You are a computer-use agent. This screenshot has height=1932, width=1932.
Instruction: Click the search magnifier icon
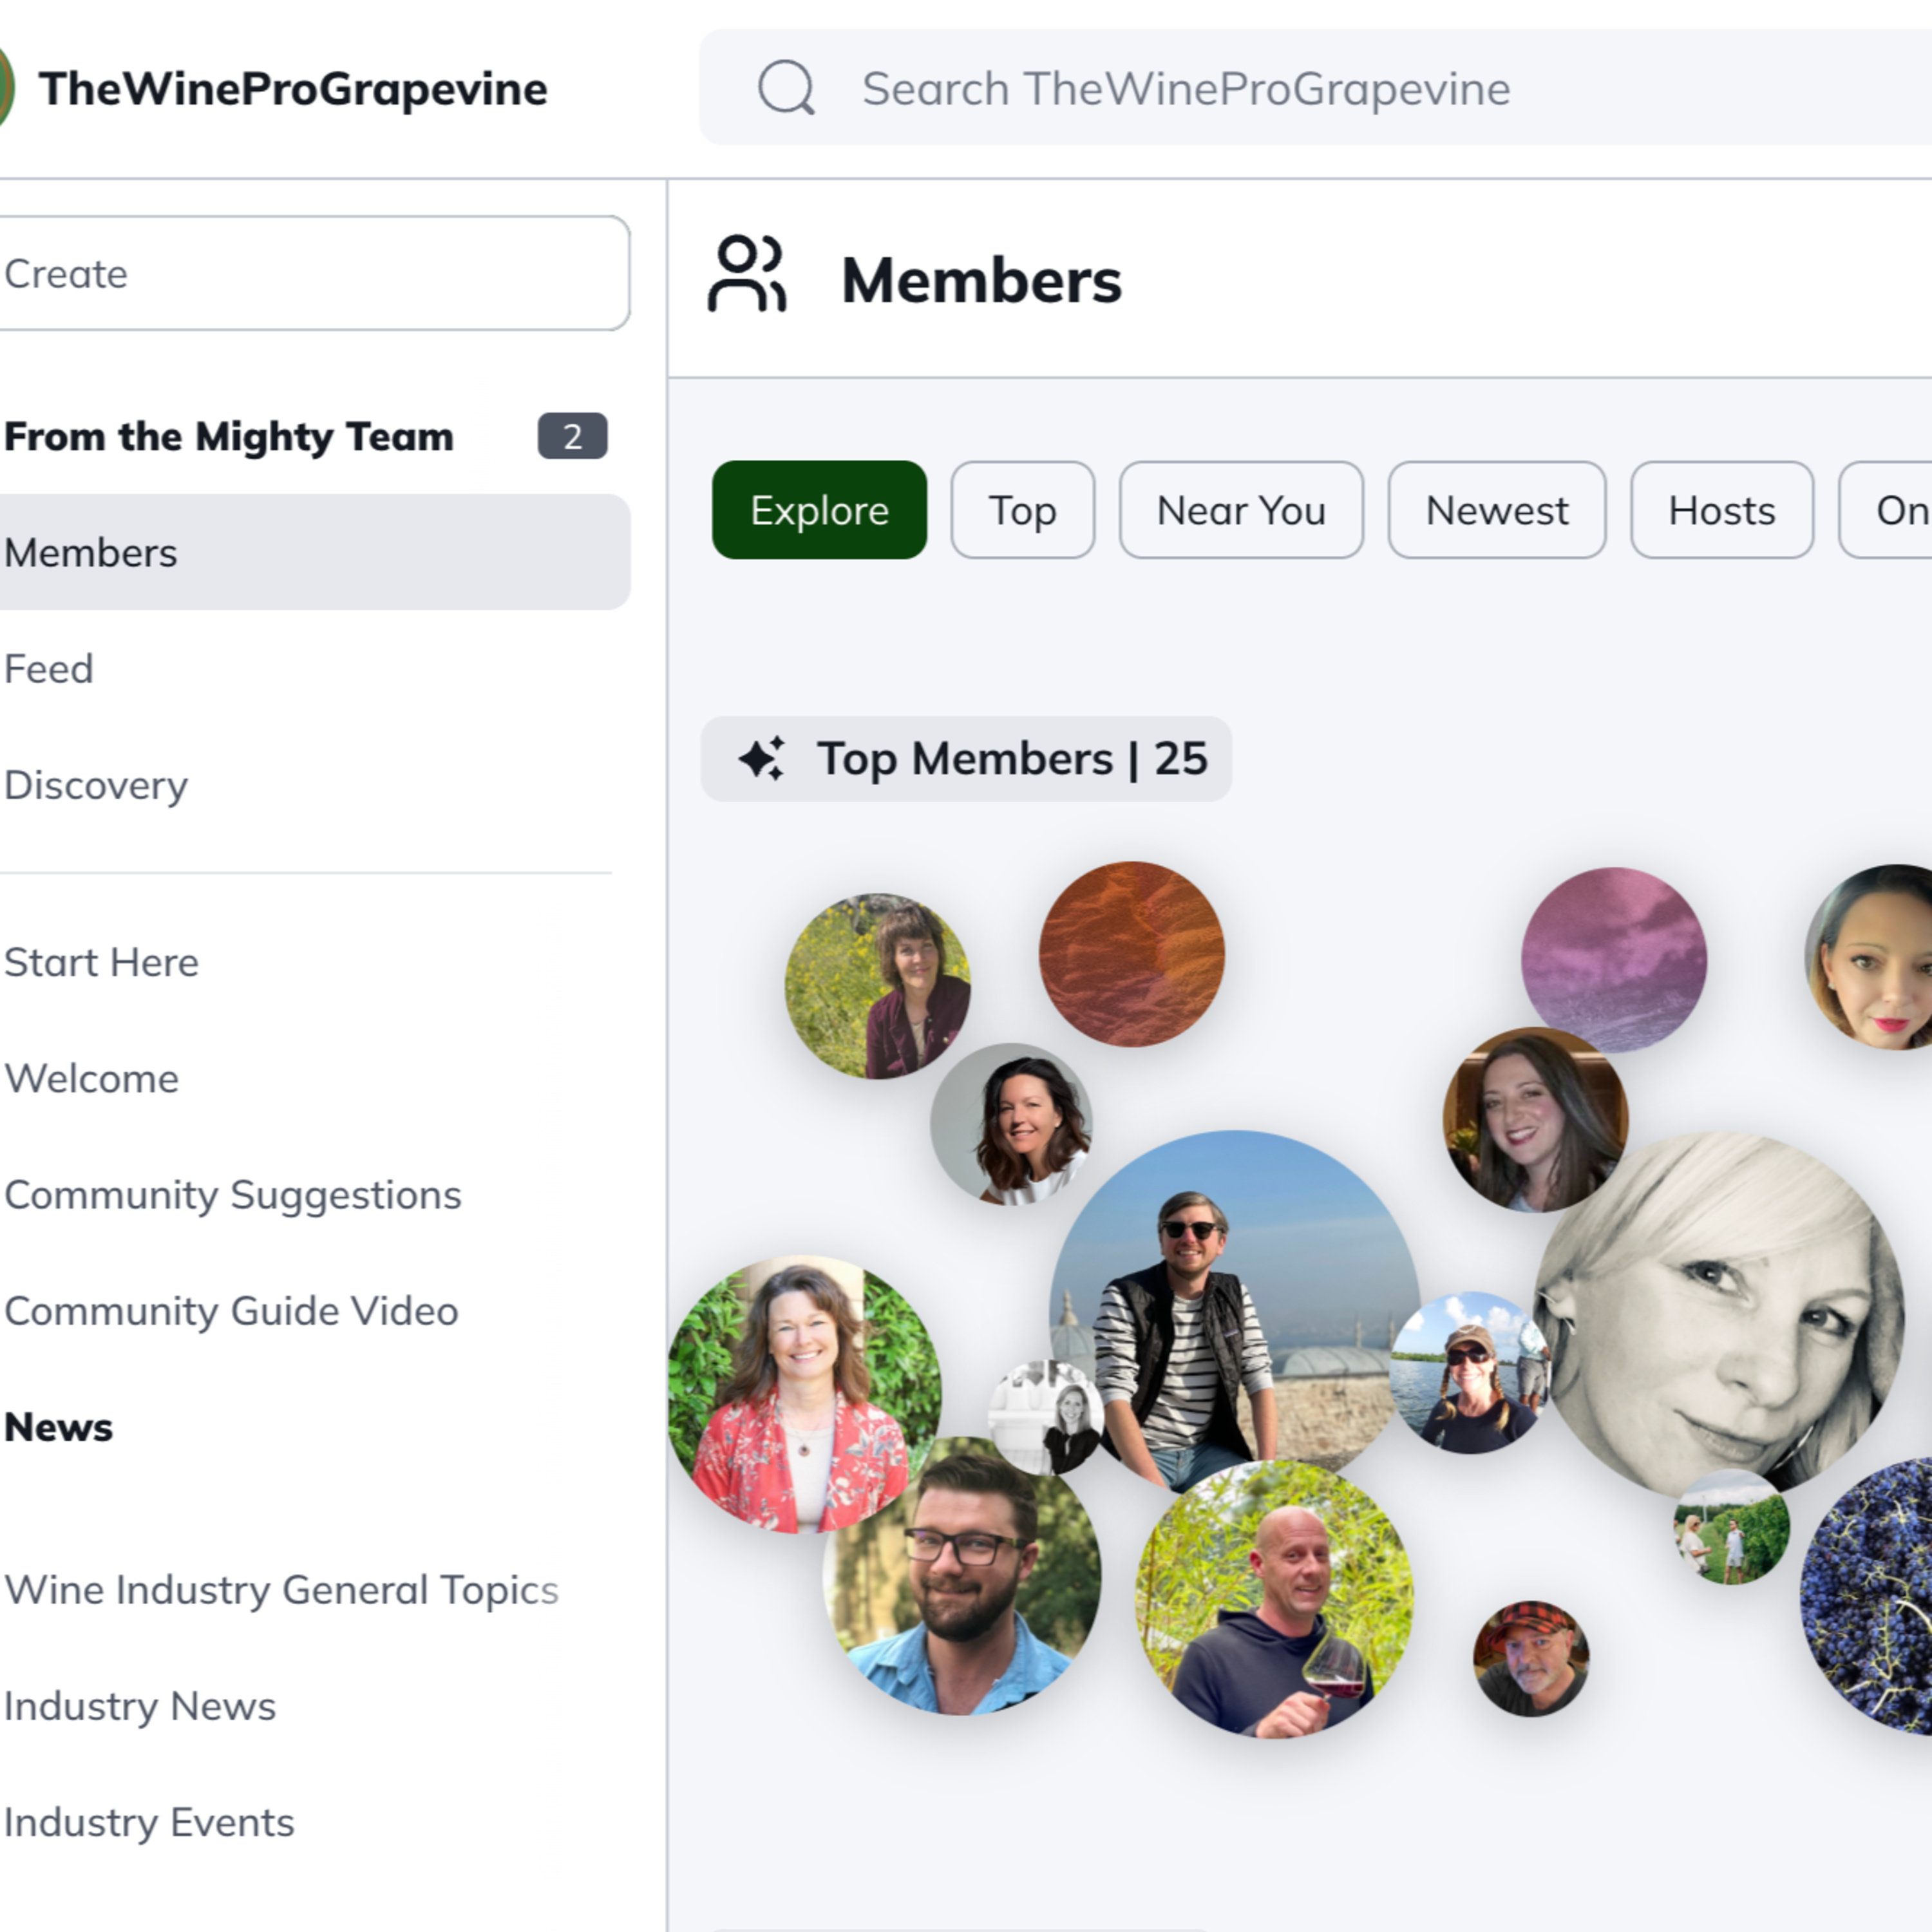click(x=786, y=88)
